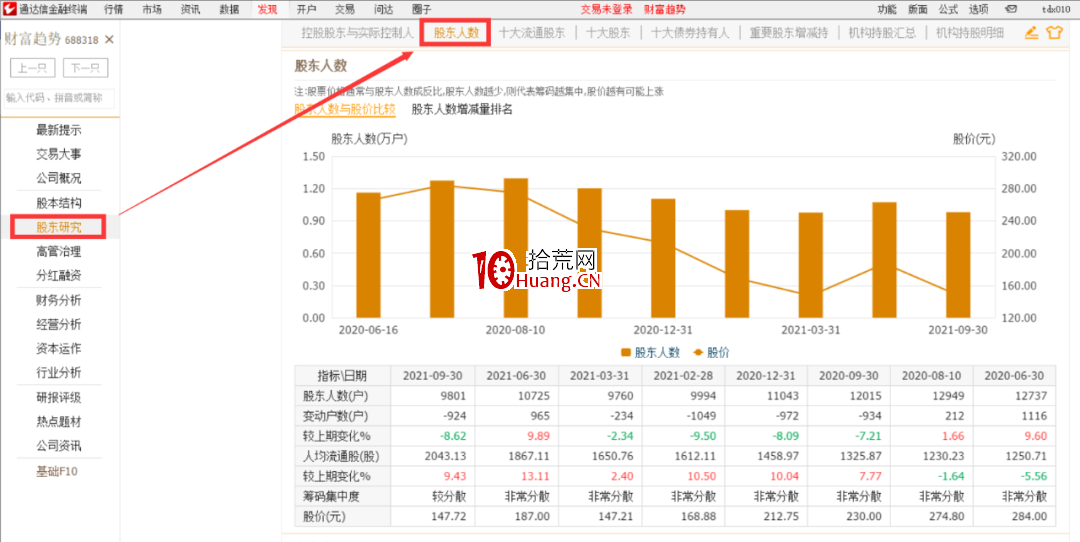
Task: Open the 开户 menu
Action: tap(307, 10)
